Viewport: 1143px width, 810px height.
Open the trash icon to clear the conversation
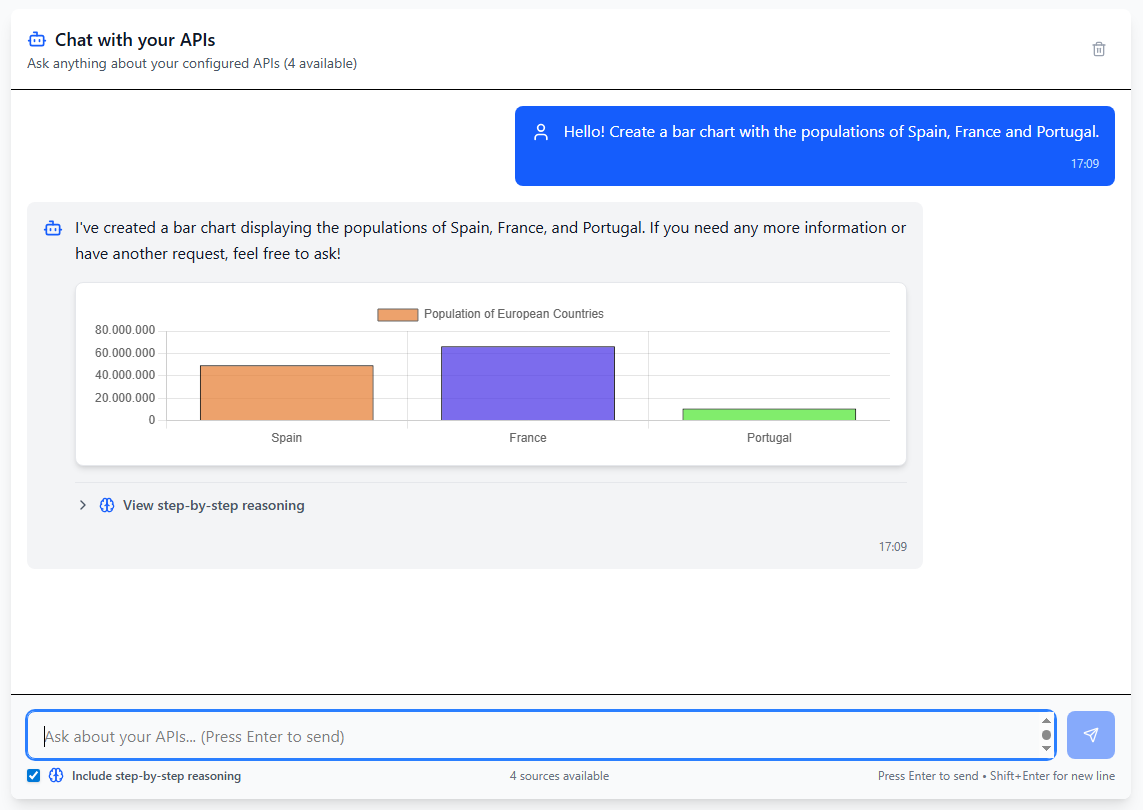(1099, 49)
